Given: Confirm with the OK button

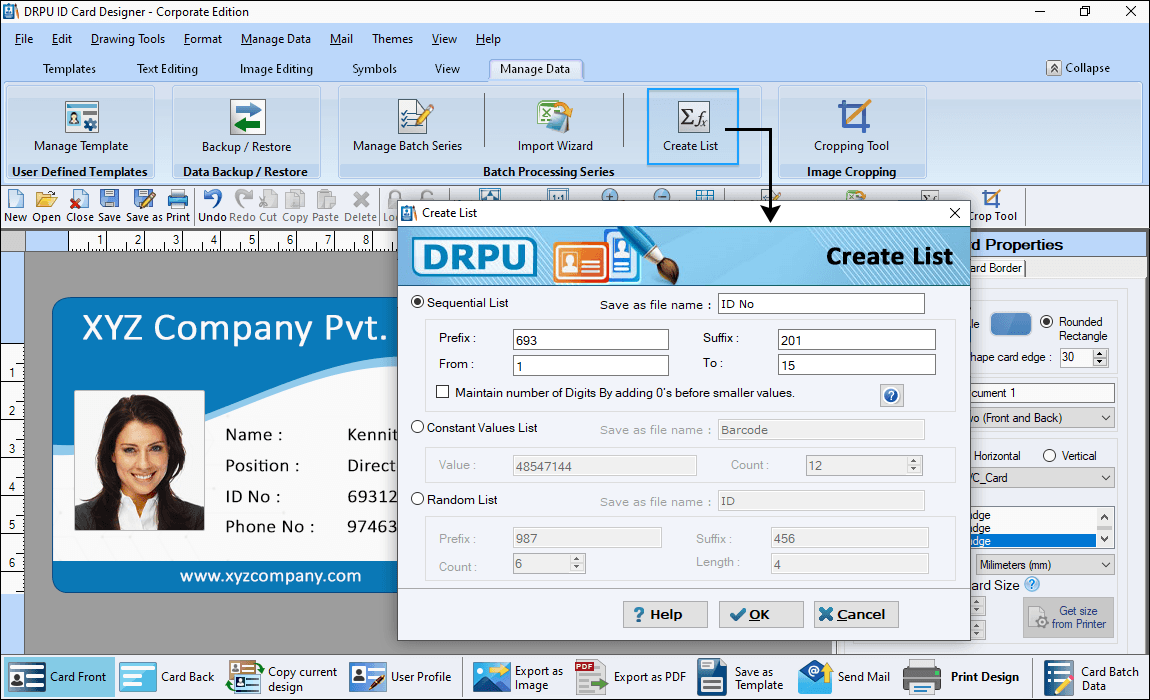Looking at the screenshot, I should pos(761,614).
